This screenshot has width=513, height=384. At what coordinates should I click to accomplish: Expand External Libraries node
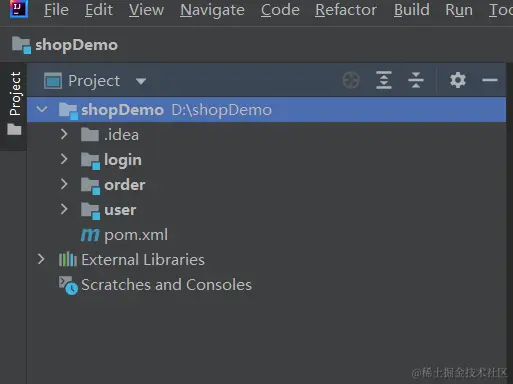click(x=41, y=259)
